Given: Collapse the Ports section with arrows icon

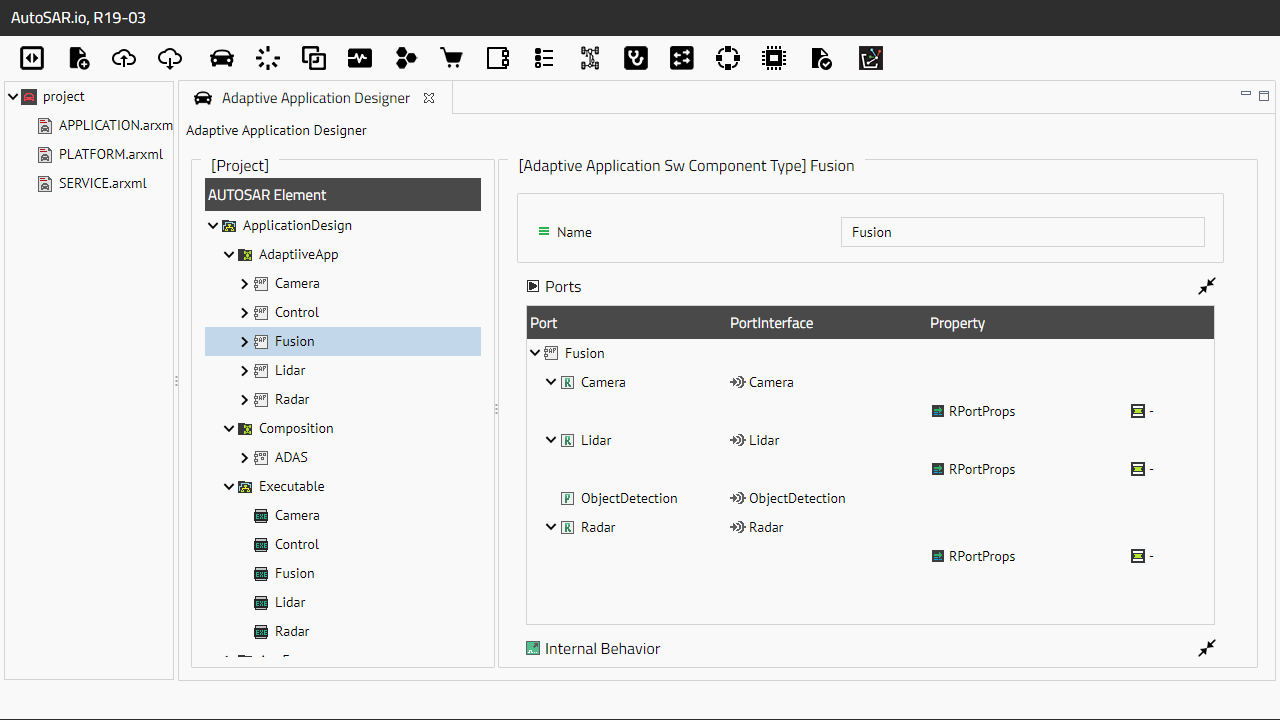Looking at the screenshot, I should (1207, 286).
